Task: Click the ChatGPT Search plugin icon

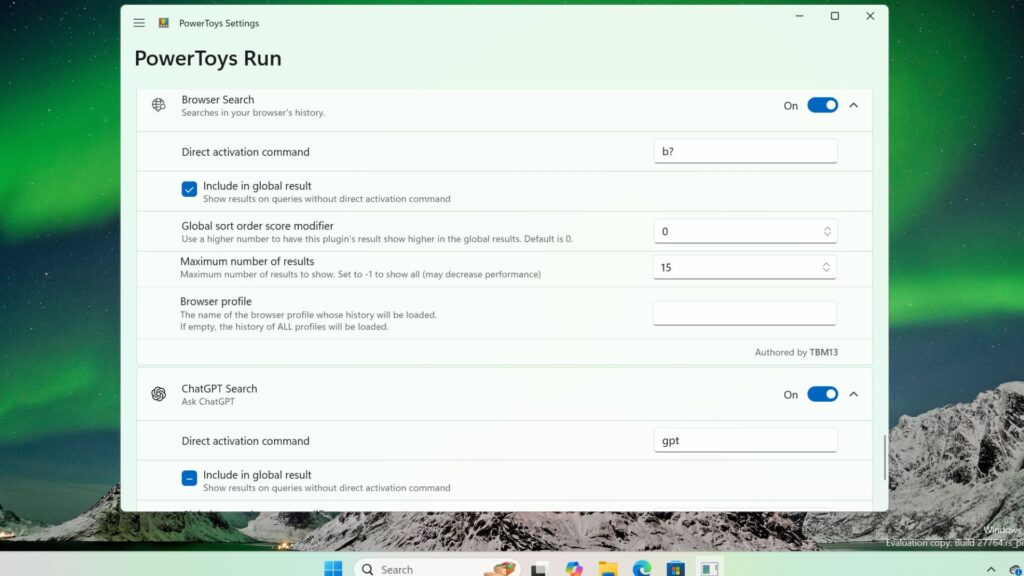Action: [158, 394]
